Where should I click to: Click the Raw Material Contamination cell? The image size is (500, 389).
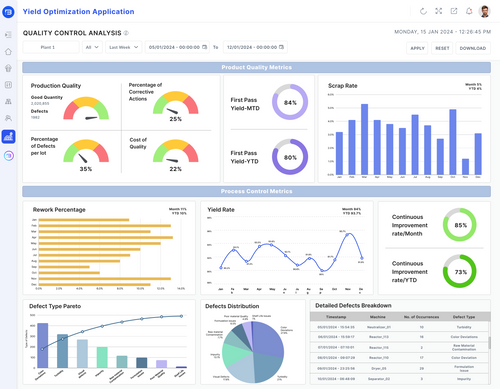pos(464,347)
